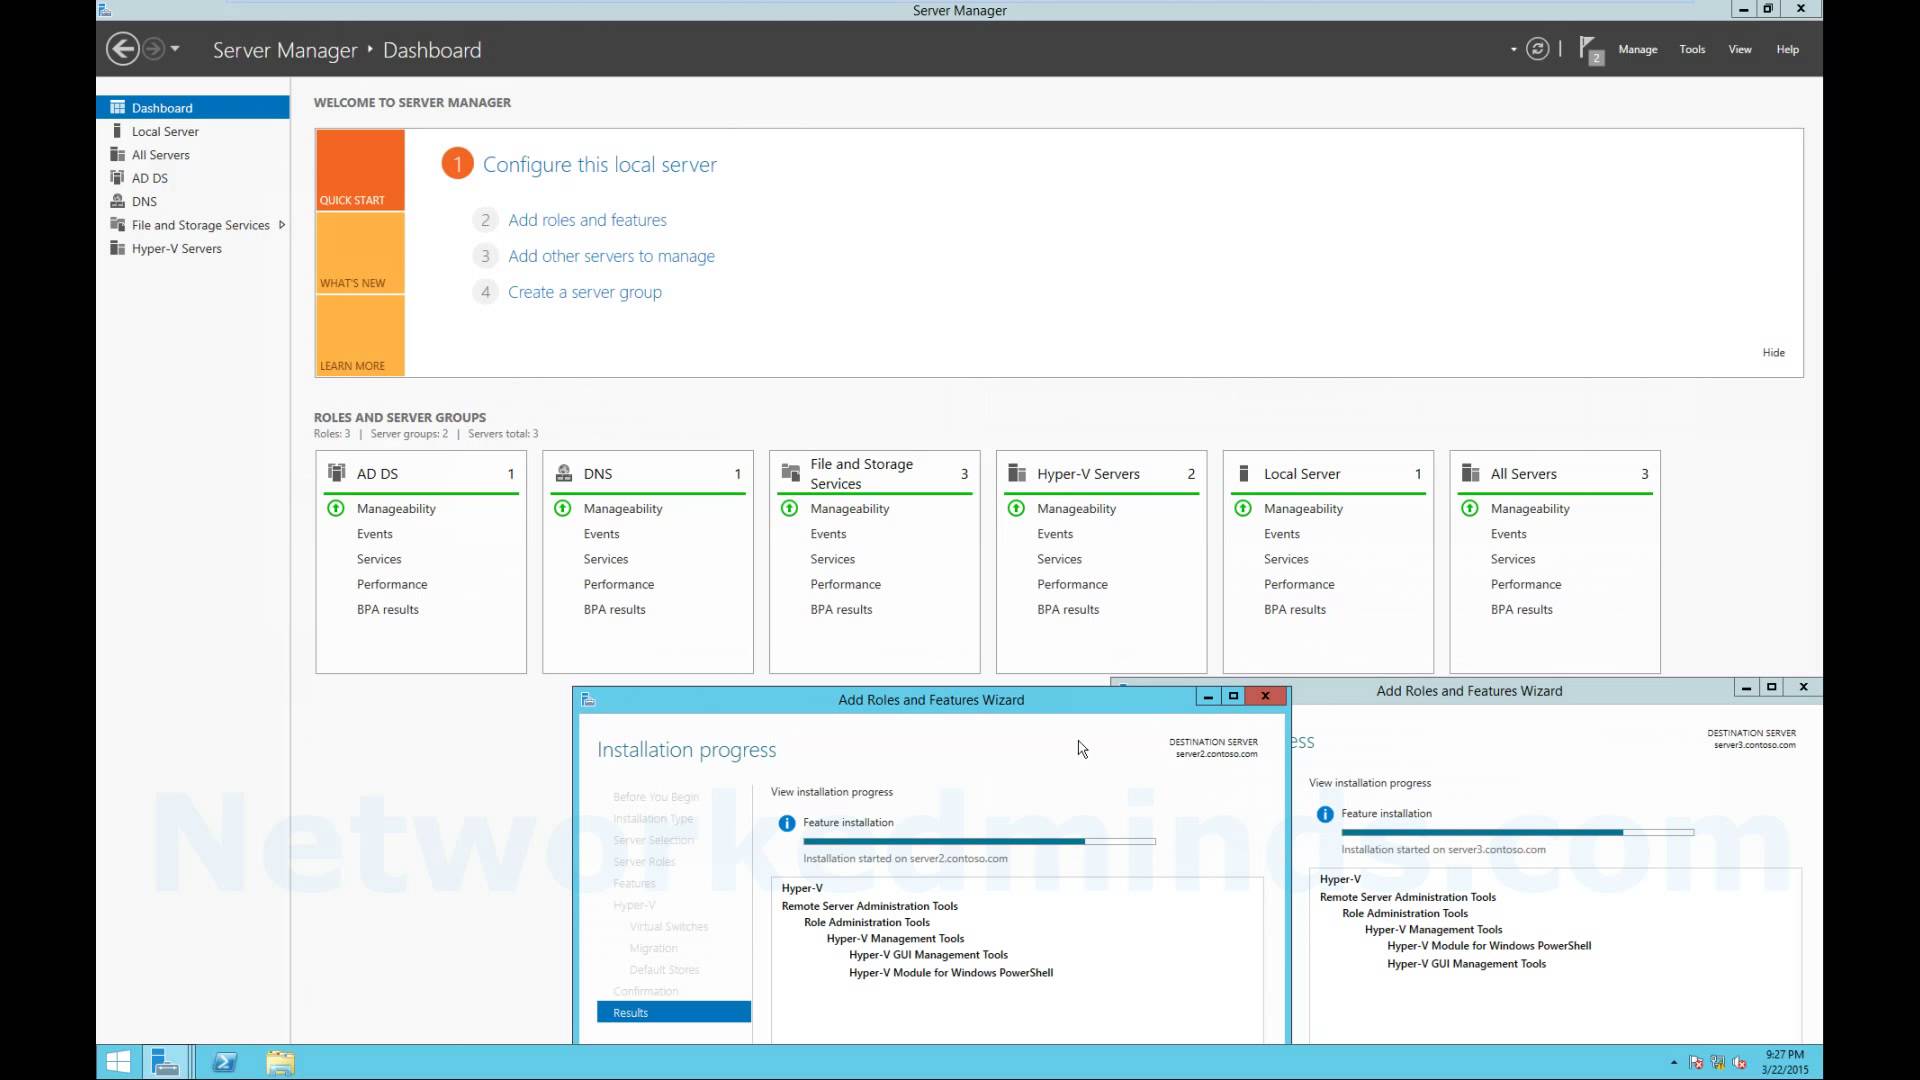The height and width of the screenshot is (1080, 1920).
Task: Open the View menu
Action: 1740,49
